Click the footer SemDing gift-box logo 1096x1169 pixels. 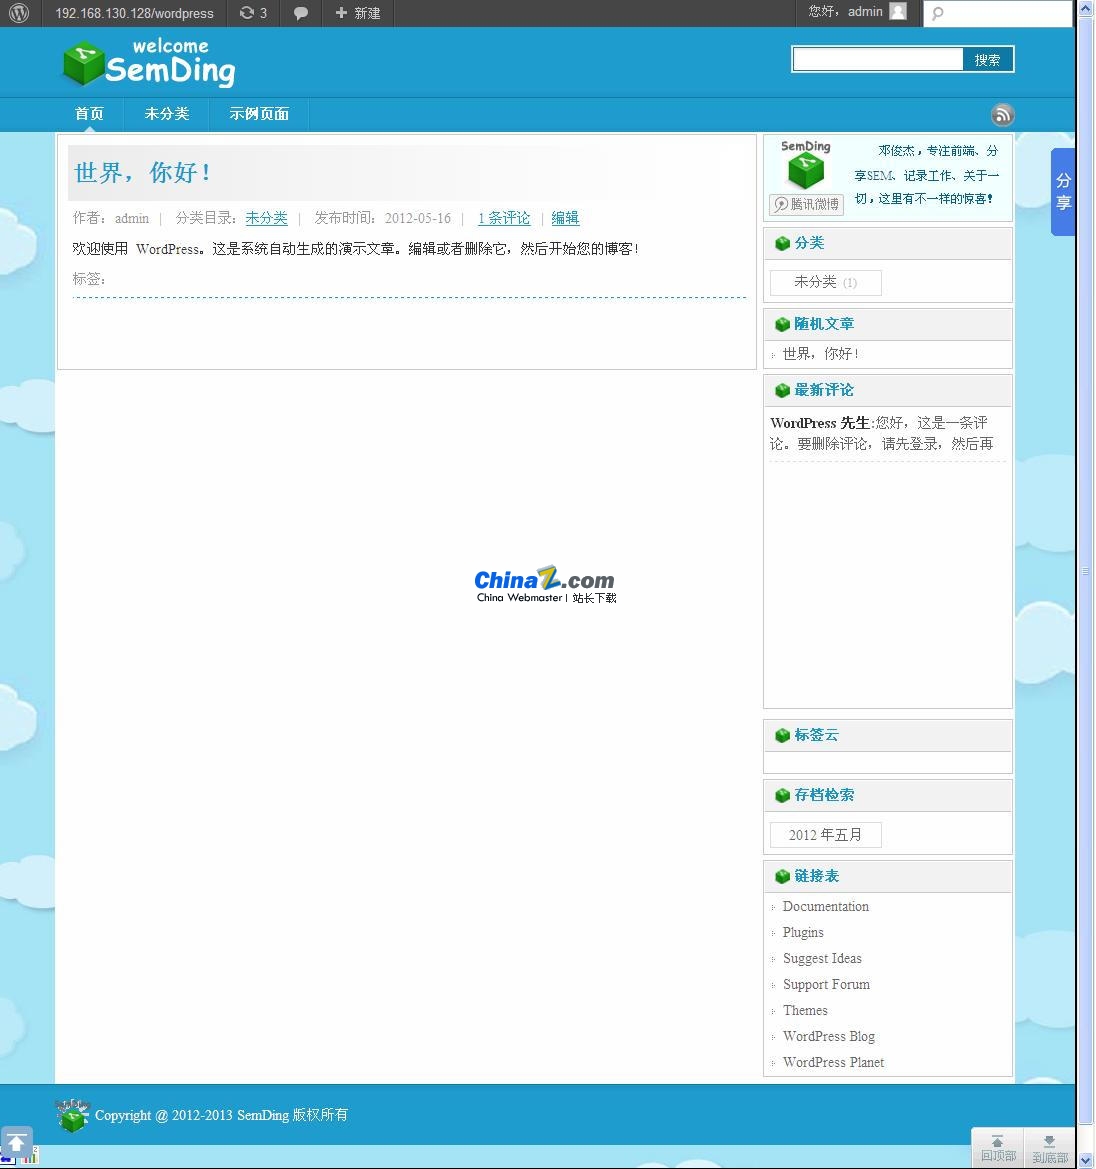click(72, 1115)
